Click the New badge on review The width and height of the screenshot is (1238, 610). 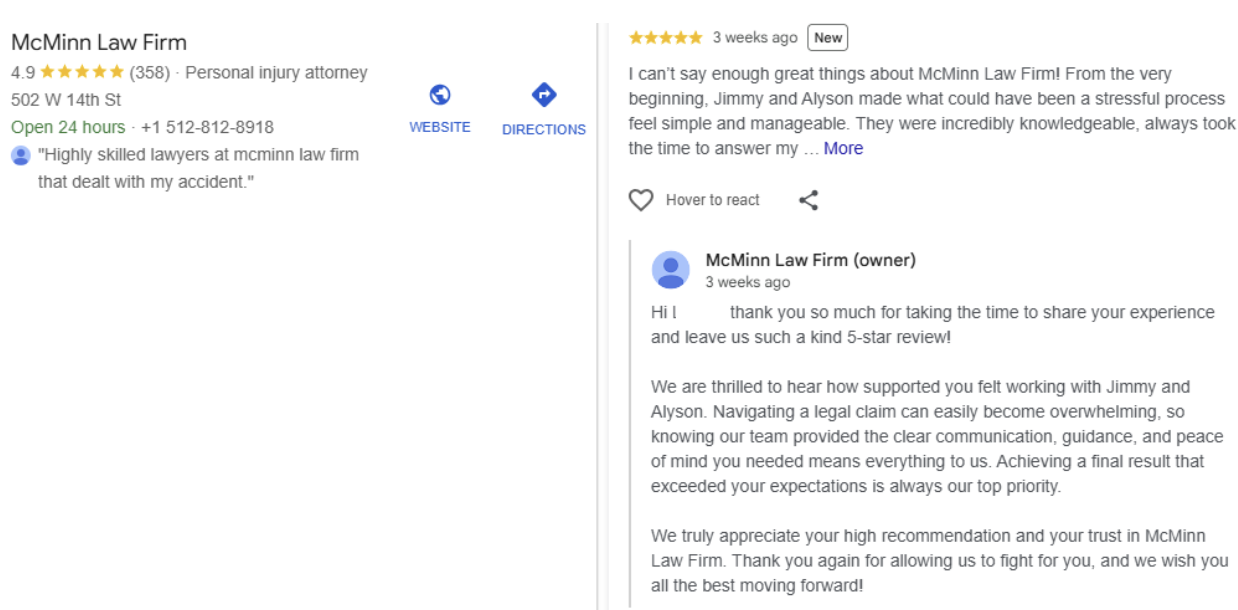click(828, 38)
